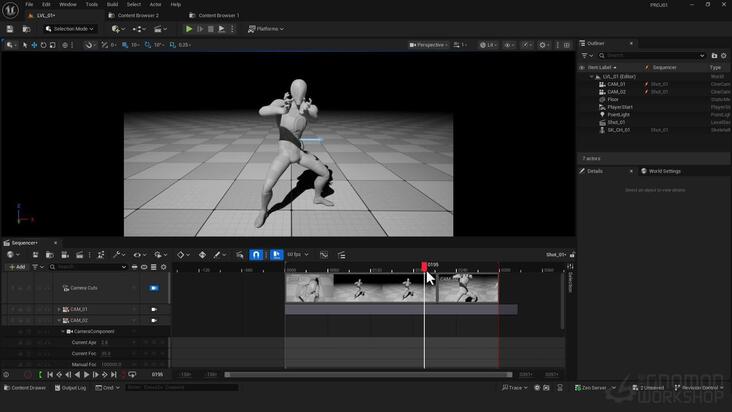
Task: Click the save level icon
Action: coord(10,29)
